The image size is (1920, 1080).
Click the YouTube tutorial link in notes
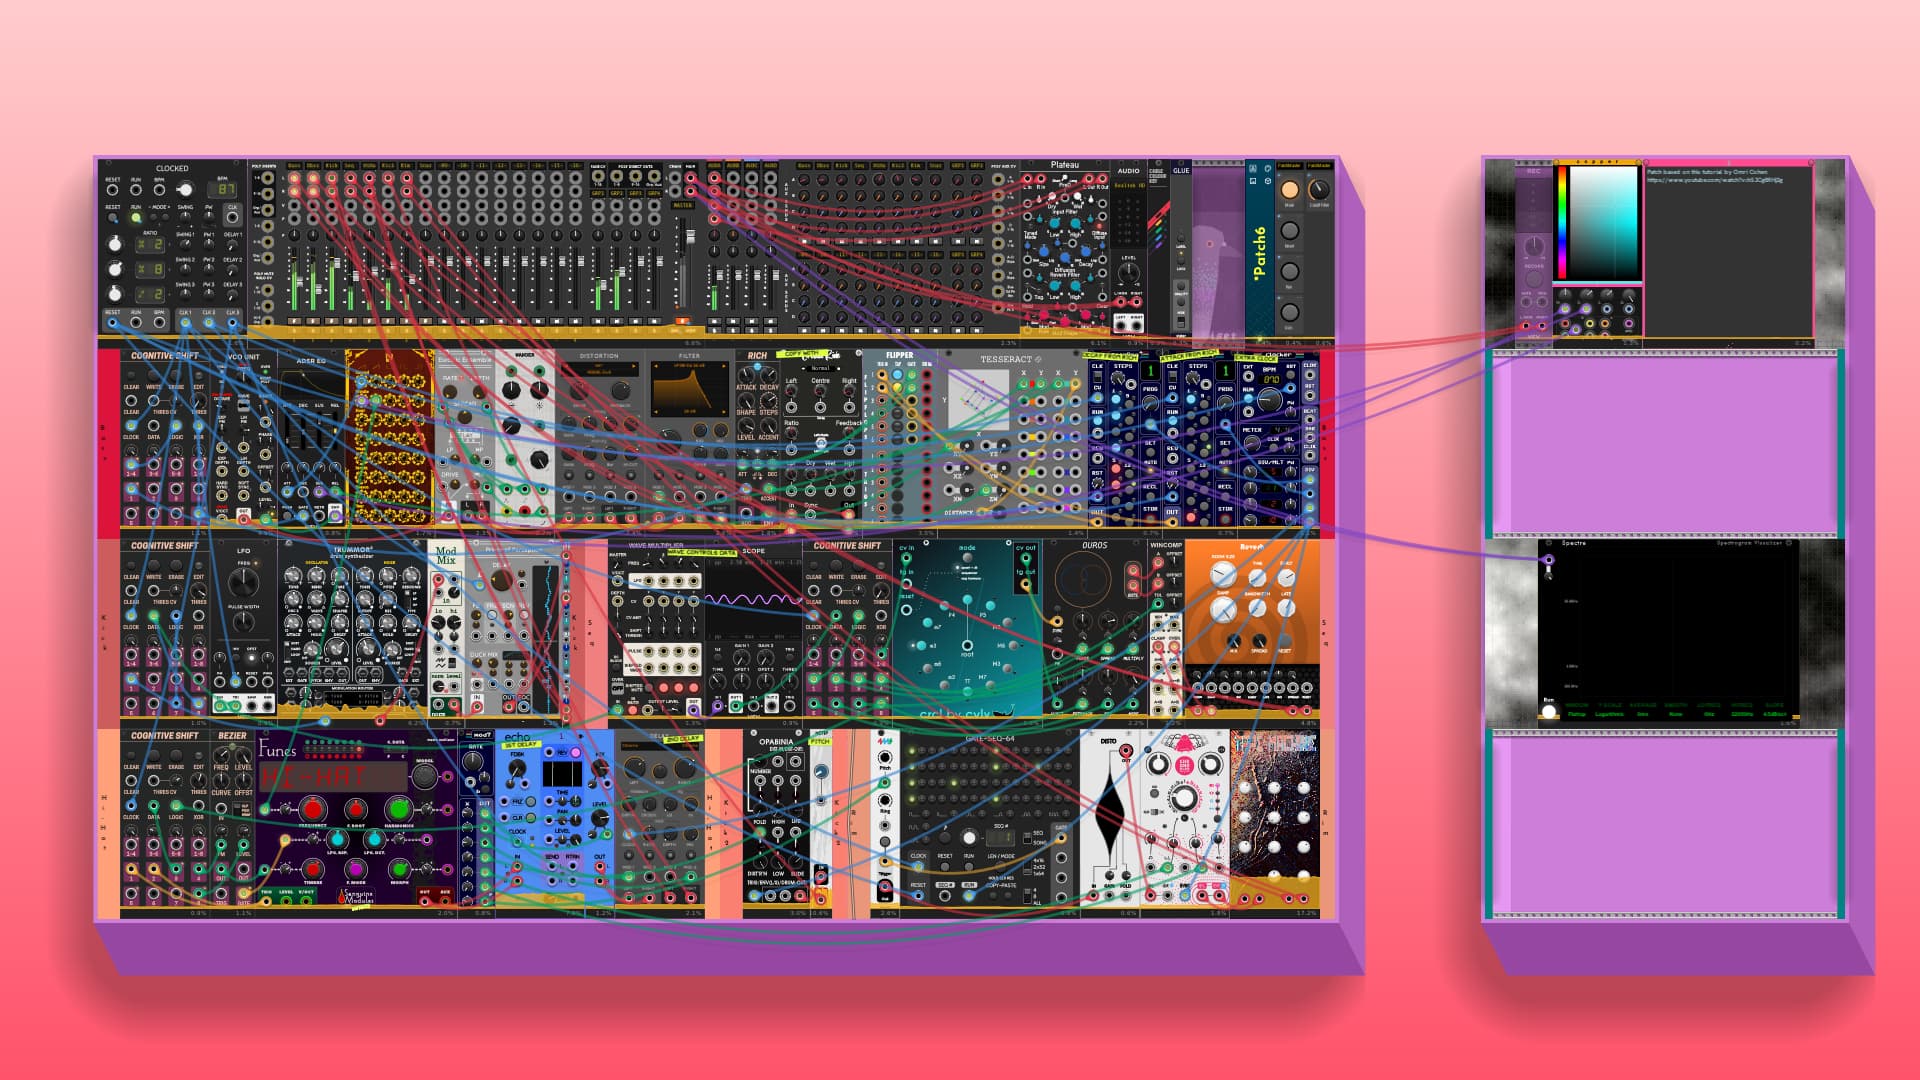click(1714, 181)
